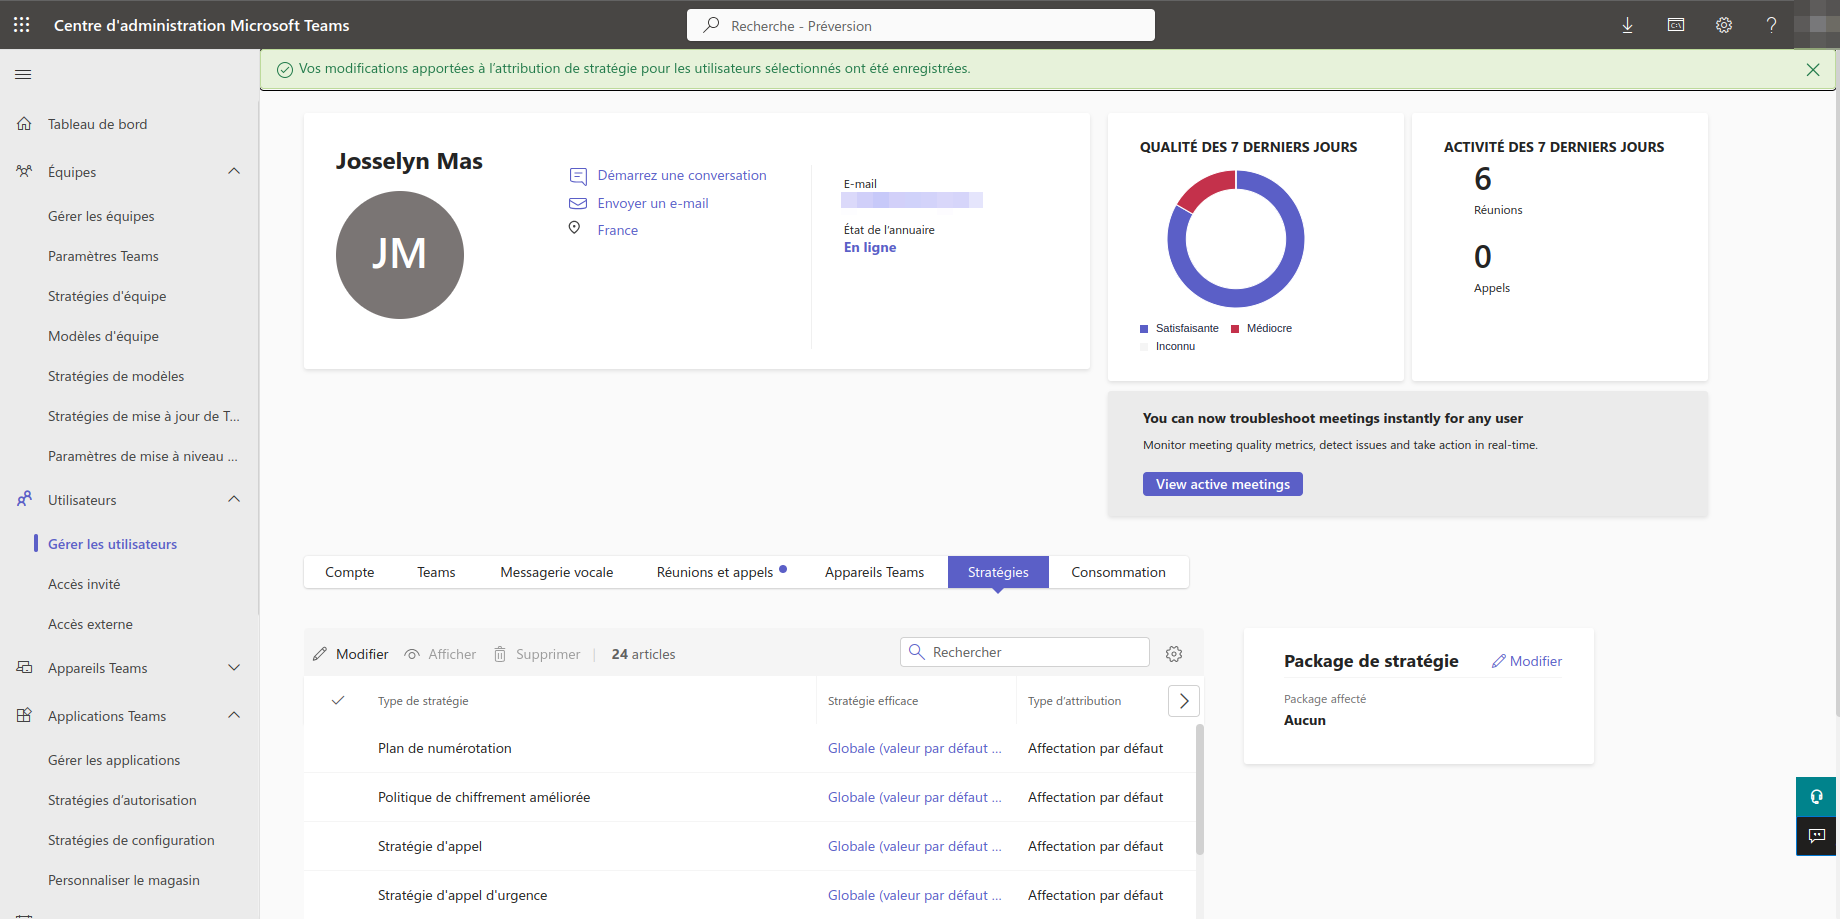1840x919 pixels.
Task: Select the Stratégie d'appel row
Action: pos(430,846)
